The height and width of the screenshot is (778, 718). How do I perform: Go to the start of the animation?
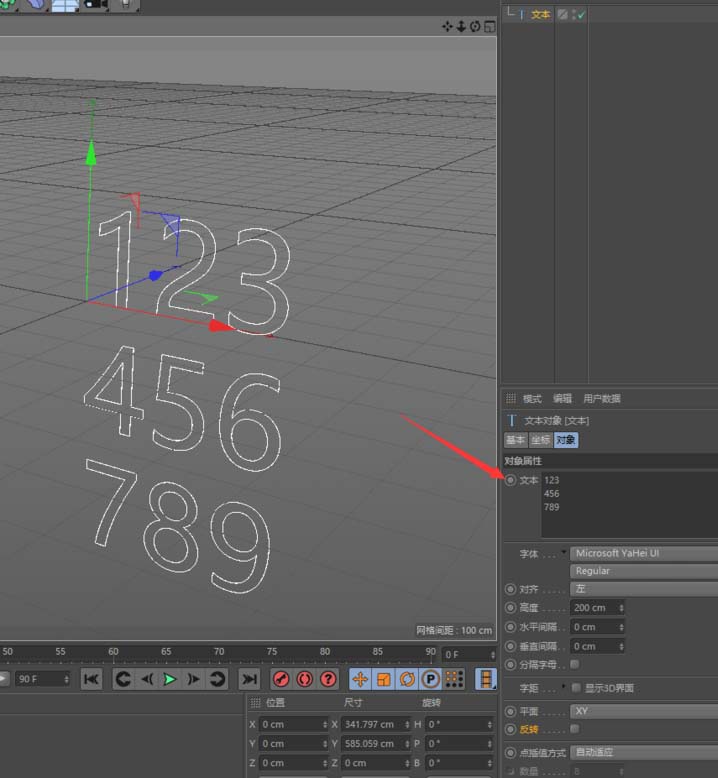tap(92, 679)
